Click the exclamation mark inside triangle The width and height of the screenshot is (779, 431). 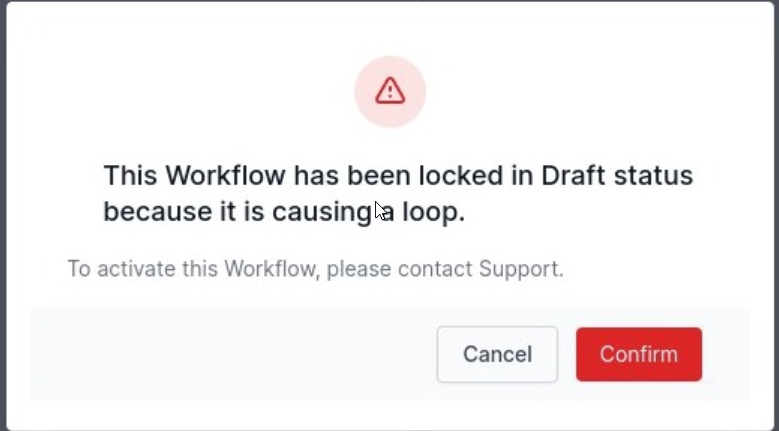click(x=390, y=92)
